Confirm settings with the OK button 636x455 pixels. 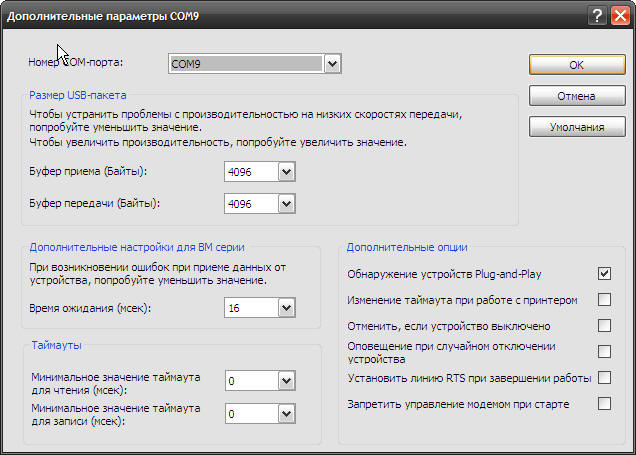click(576, 64)
